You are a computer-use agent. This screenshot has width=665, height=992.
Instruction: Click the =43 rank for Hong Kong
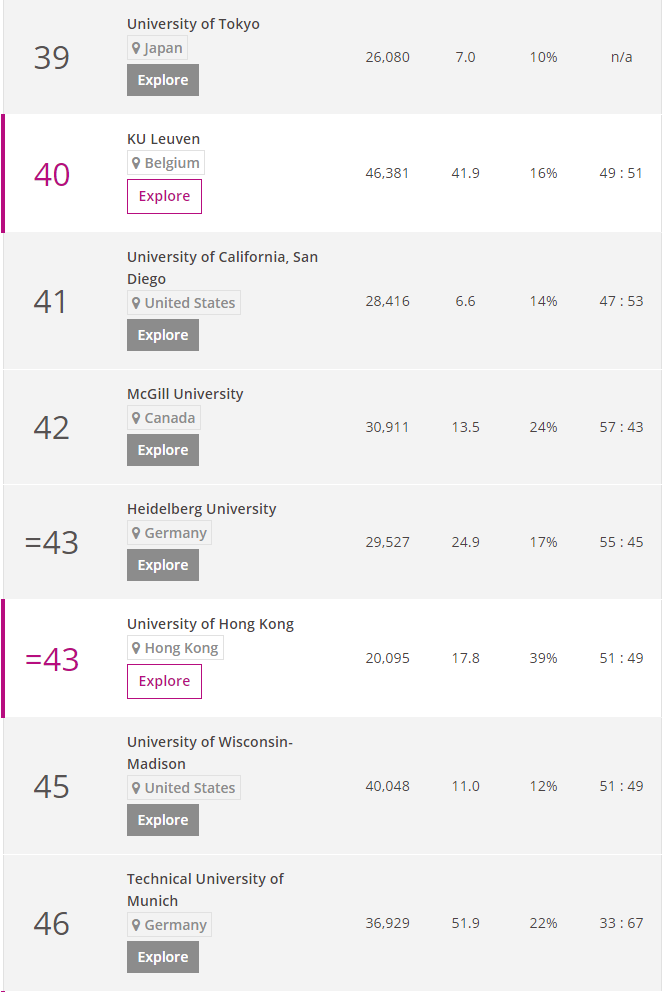pos(52,659)
